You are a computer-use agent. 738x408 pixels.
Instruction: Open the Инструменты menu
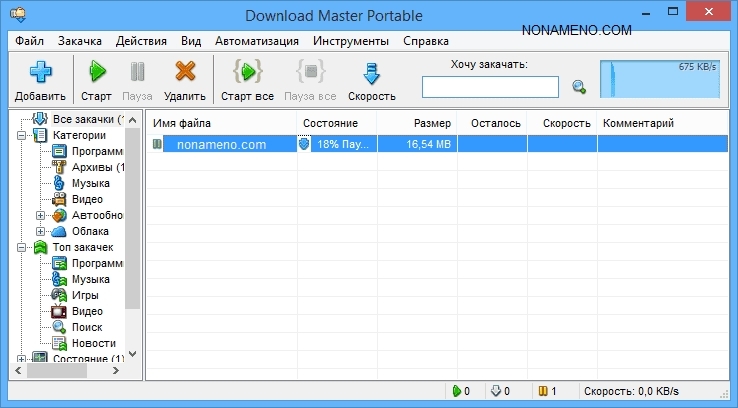(x=351, y=41)
